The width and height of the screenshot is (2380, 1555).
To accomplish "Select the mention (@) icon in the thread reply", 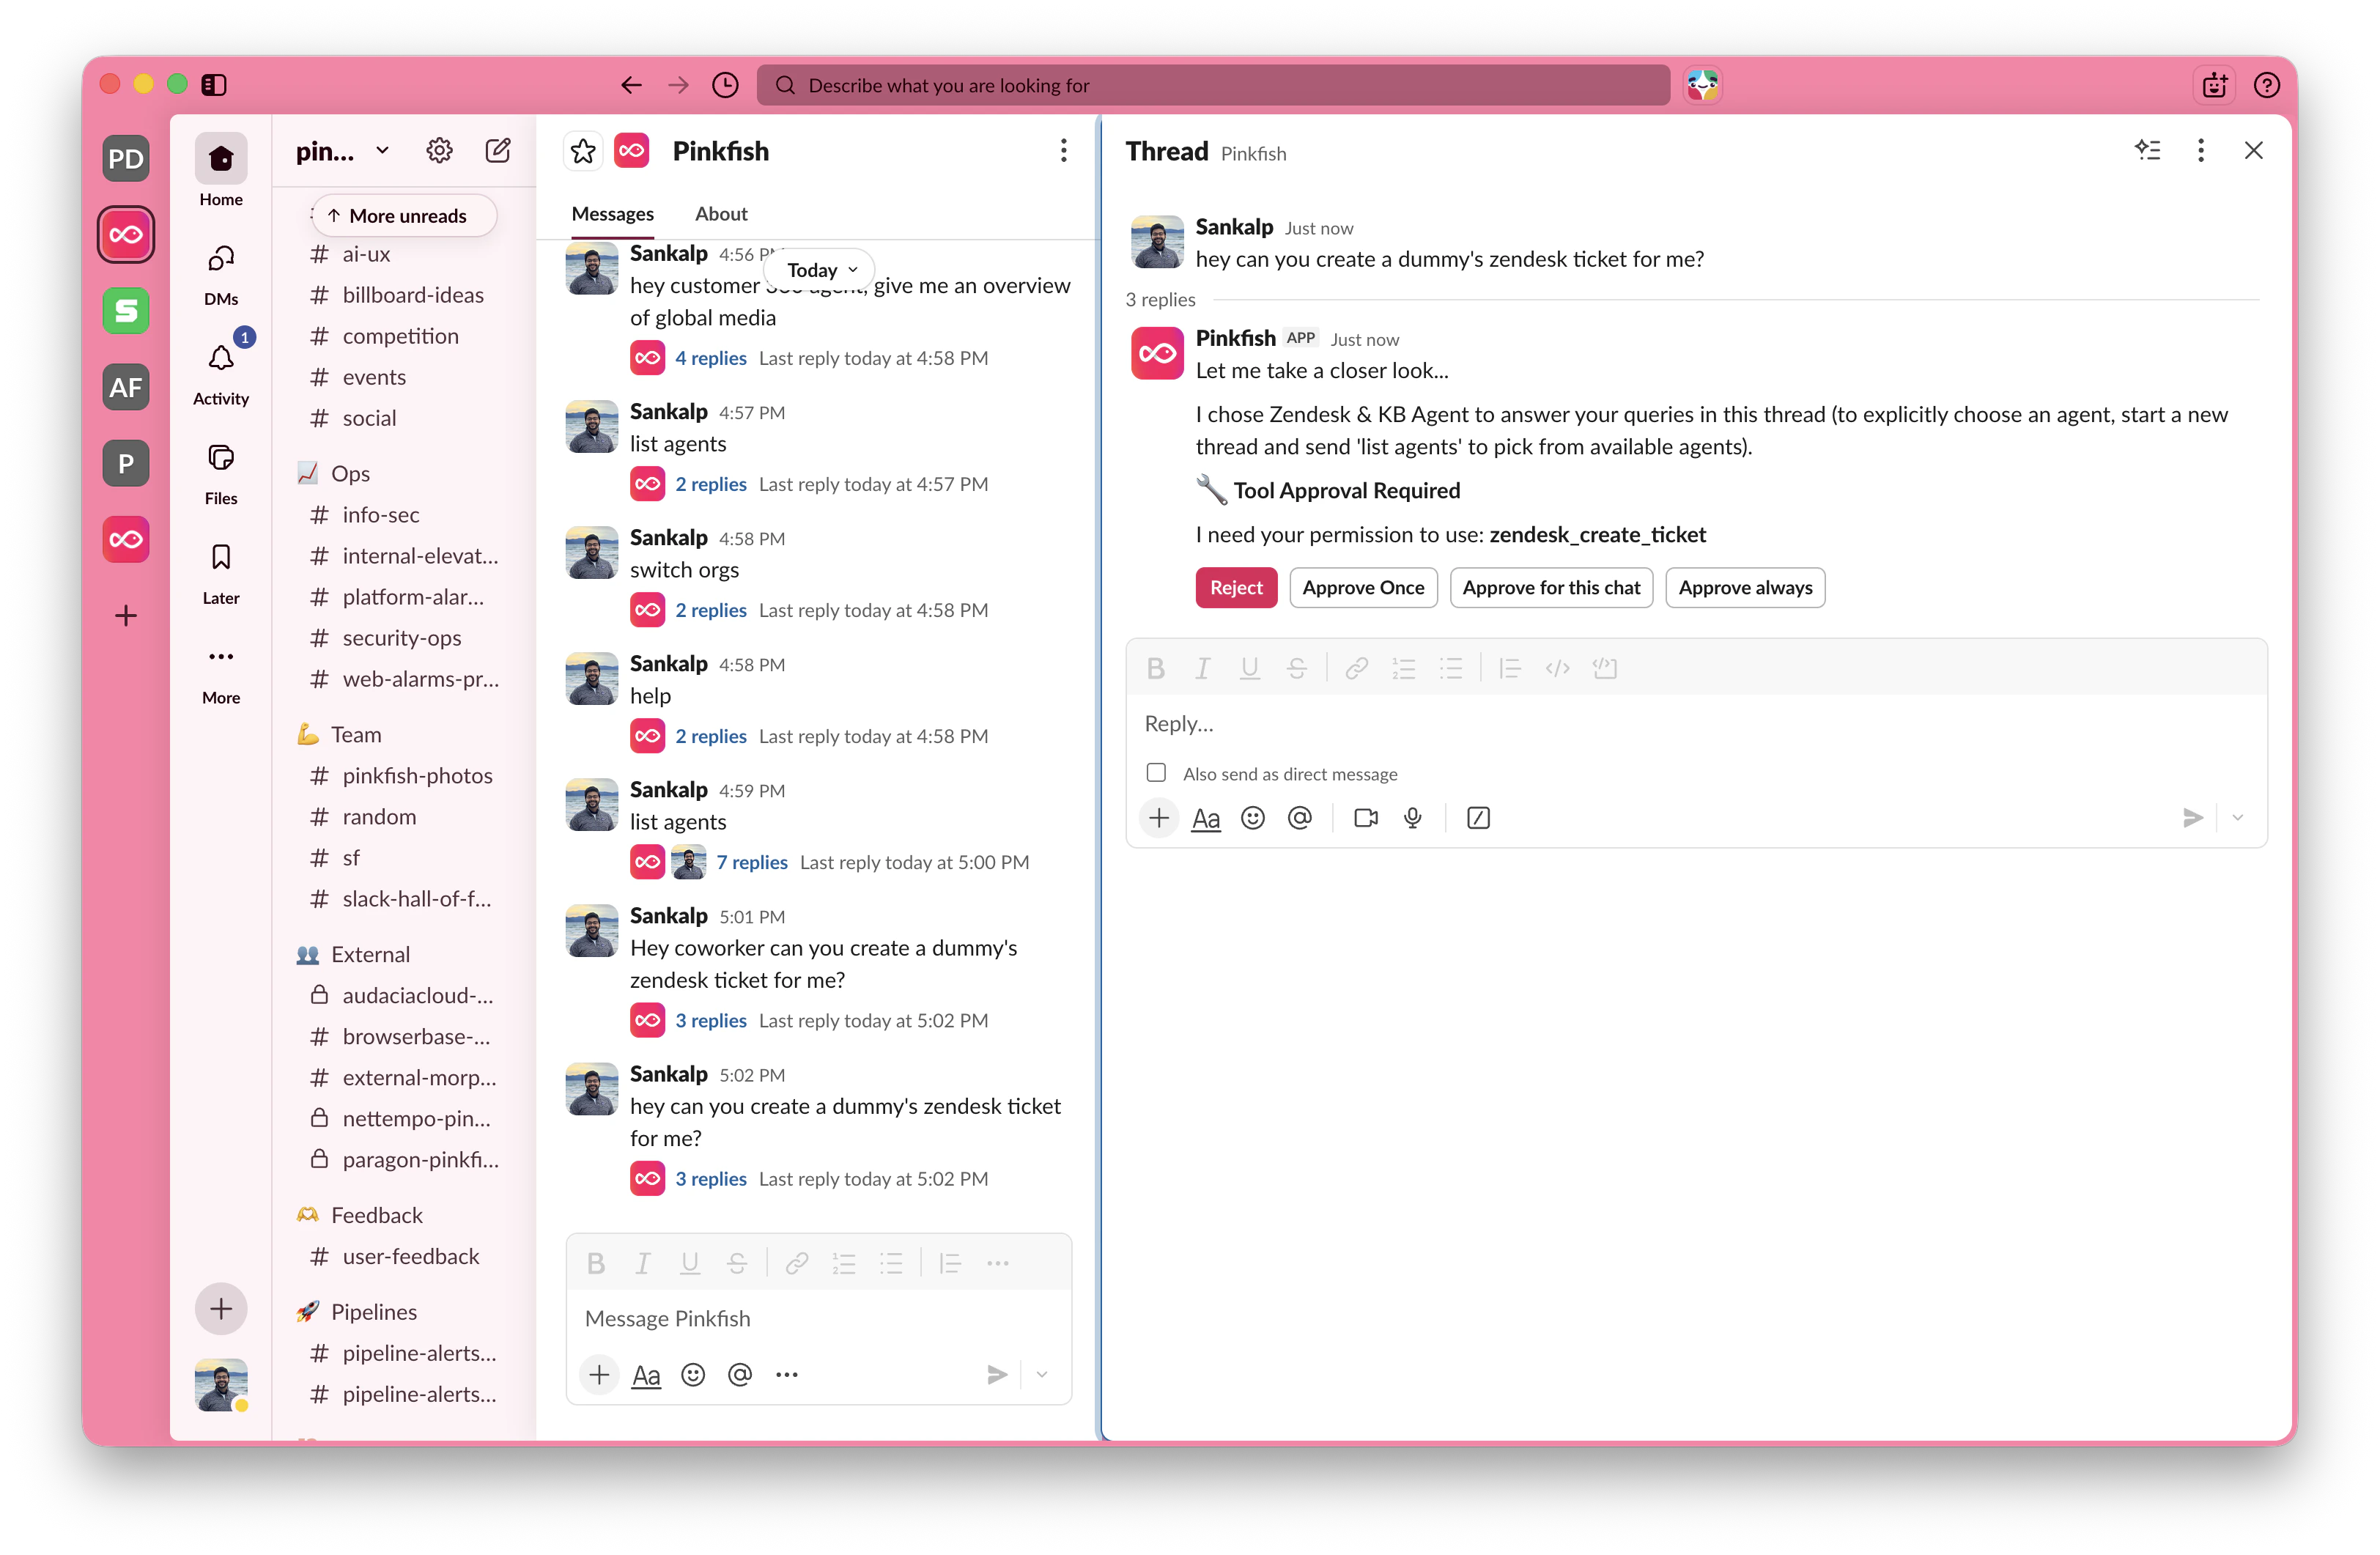I will click(1300, 818).
